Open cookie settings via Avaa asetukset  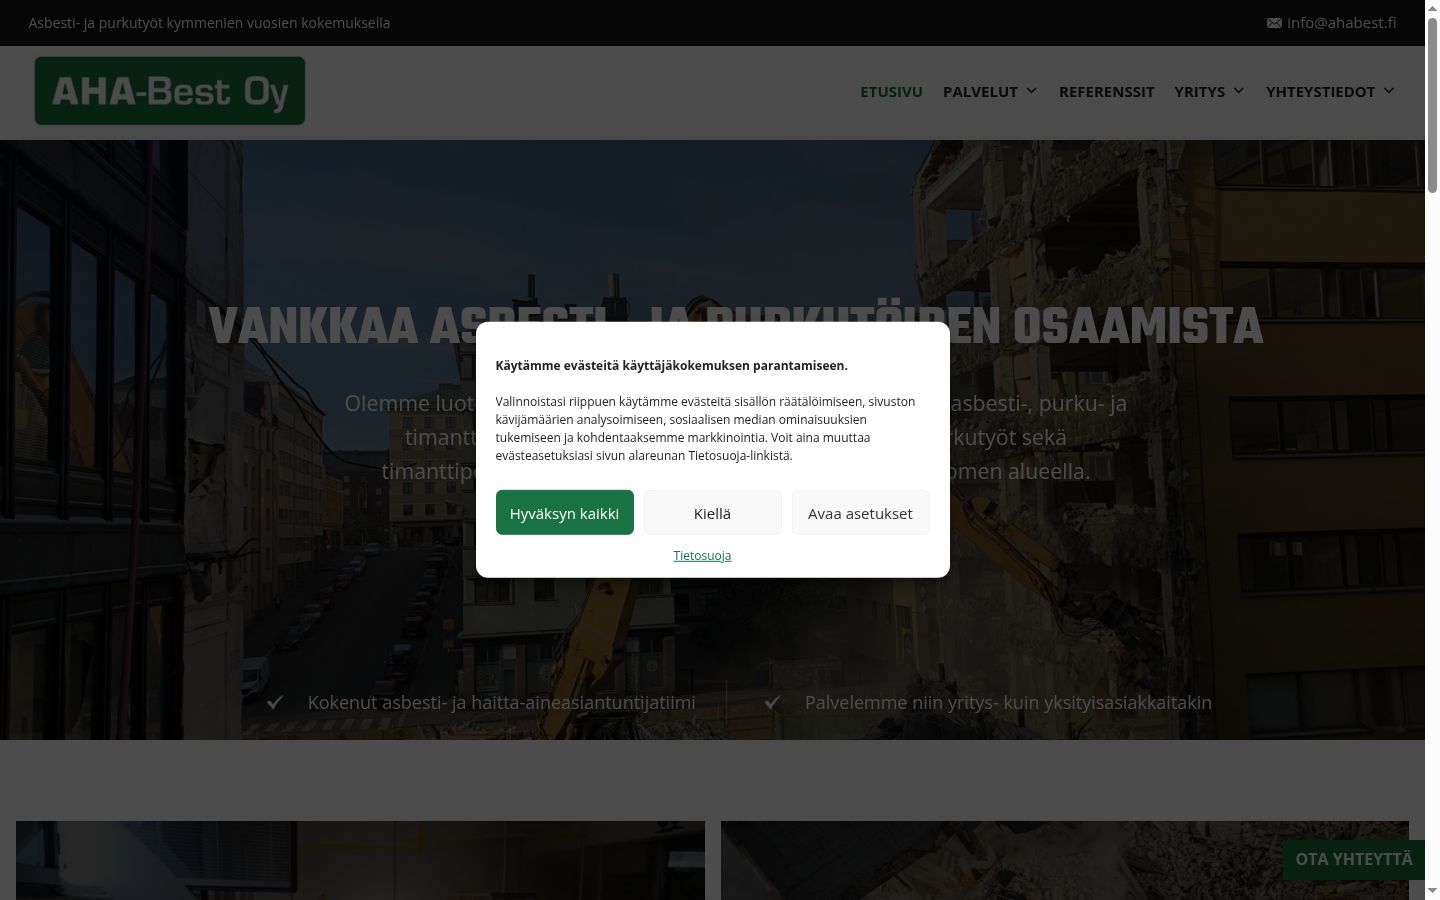click(x=860, y=512)
